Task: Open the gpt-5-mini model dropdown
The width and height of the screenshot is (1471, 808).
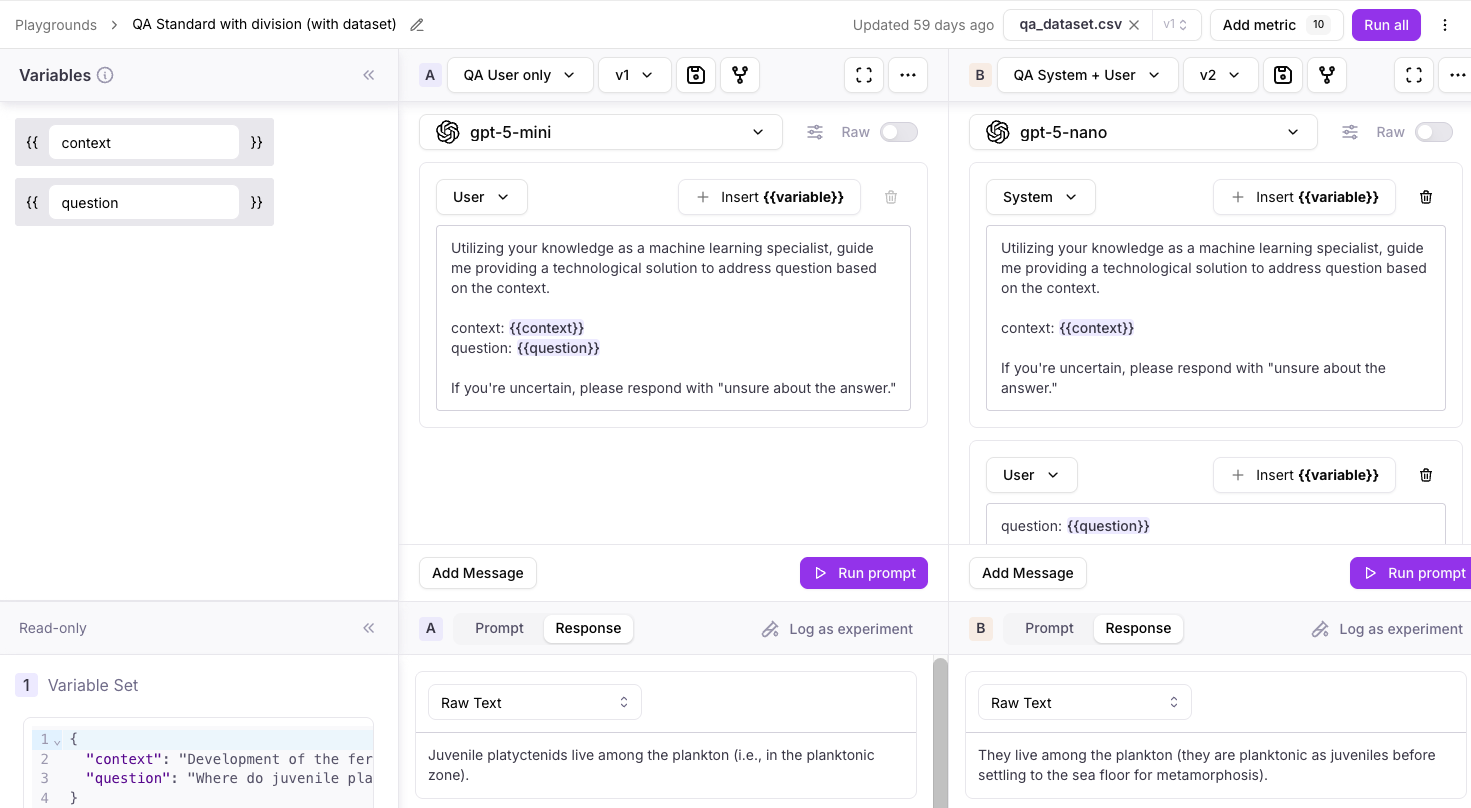Action: point(600,132)
